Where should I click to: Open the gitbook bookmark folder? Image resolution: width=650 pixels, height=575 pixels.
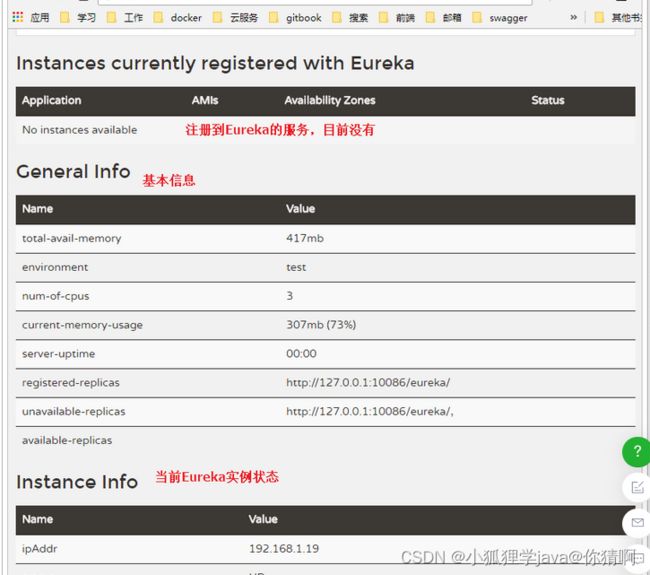click(x=295, y=17)
